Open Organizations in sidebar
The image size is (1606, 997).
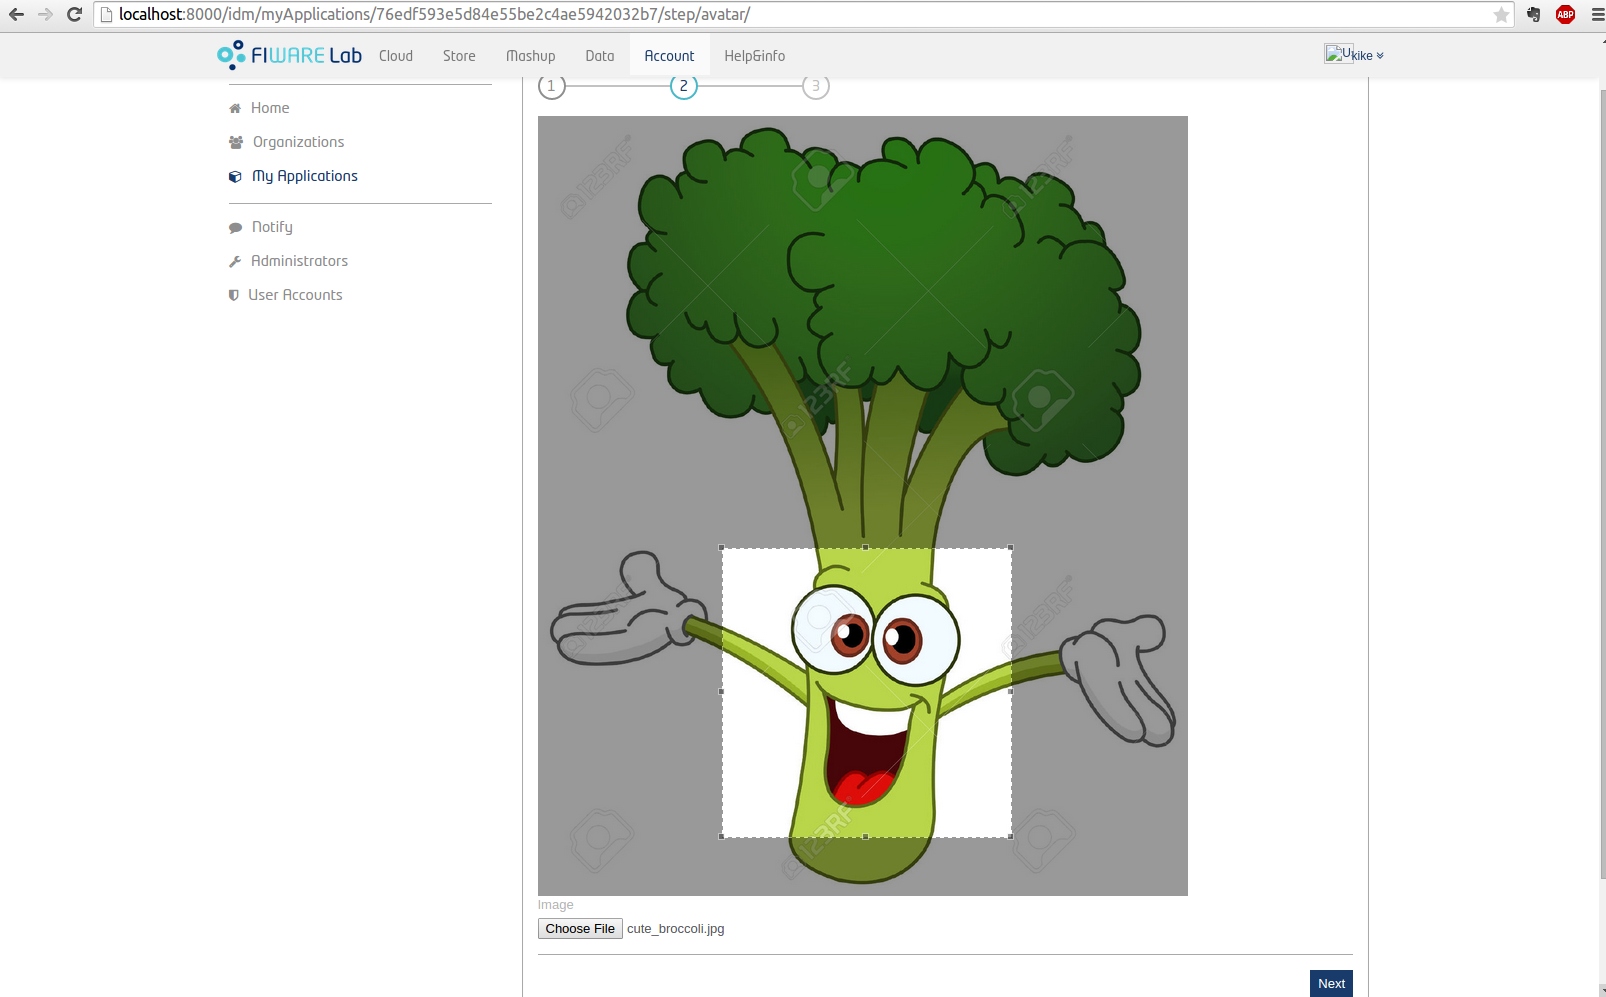(298, 142)
